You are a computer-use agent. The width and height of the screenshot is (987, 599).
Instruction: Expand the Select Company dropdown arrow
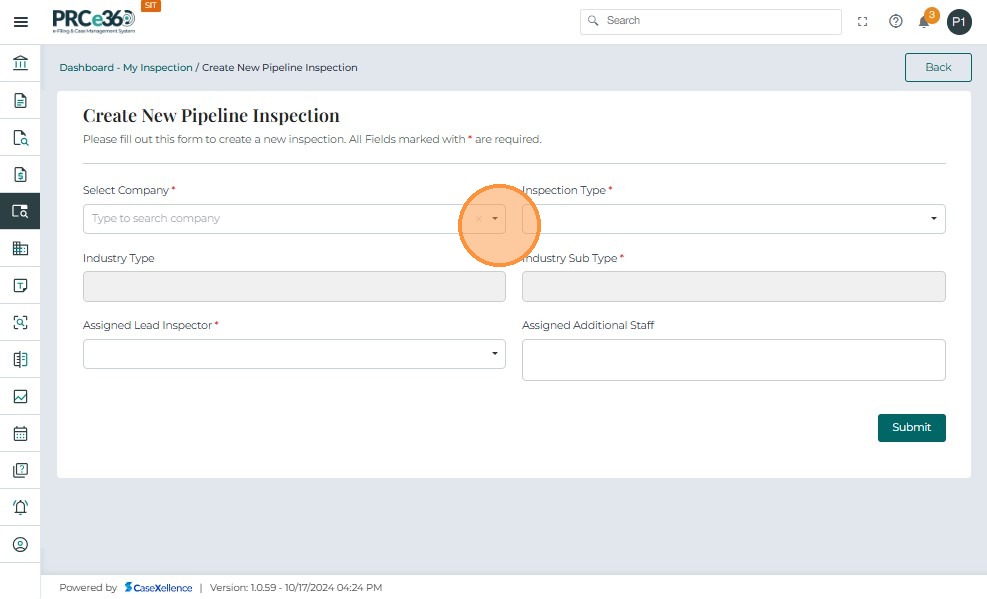495,219
